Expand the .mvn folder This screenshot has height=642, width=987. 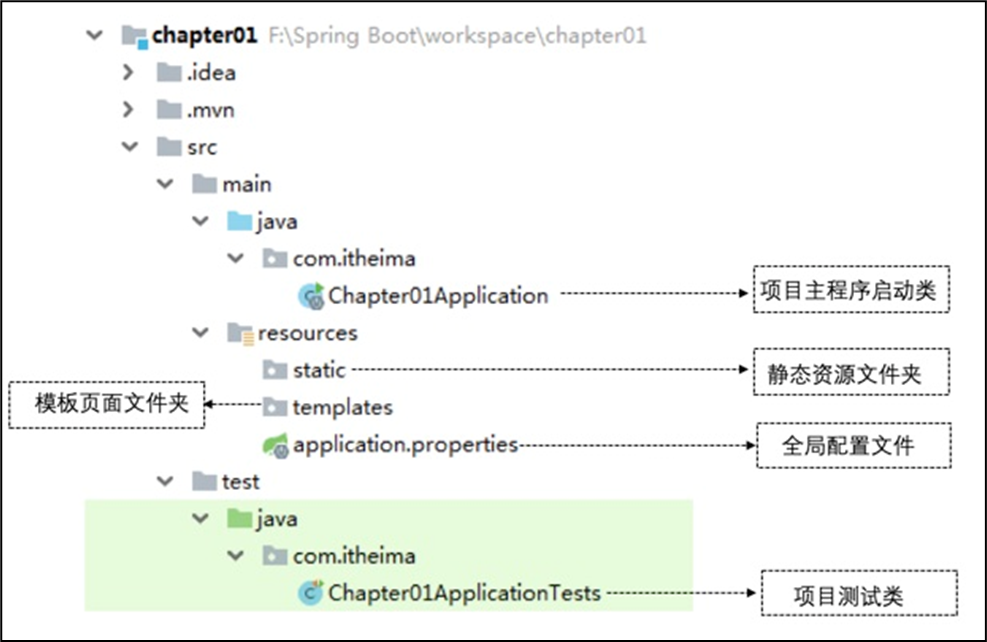tap(128, 110)
